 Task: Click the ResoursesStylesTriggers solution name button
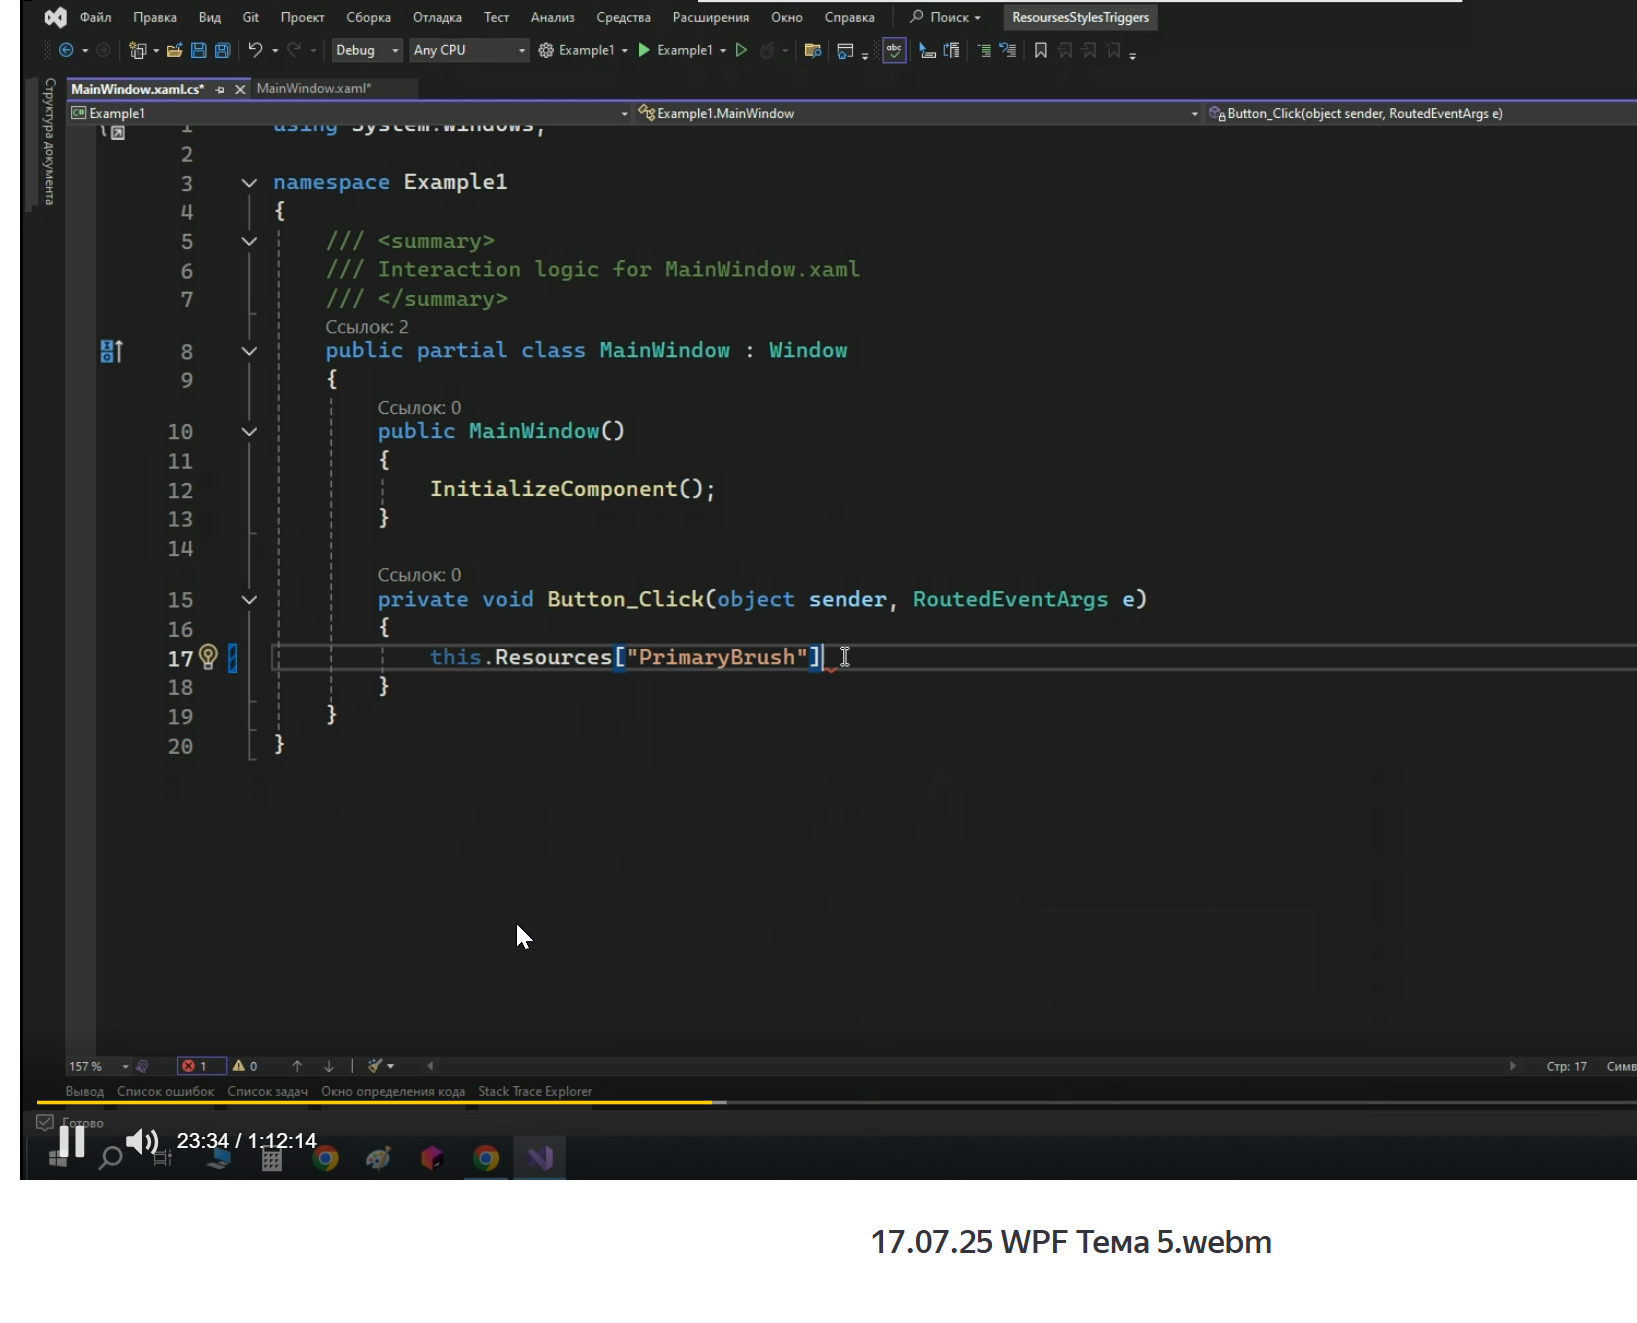(1080, 17)
